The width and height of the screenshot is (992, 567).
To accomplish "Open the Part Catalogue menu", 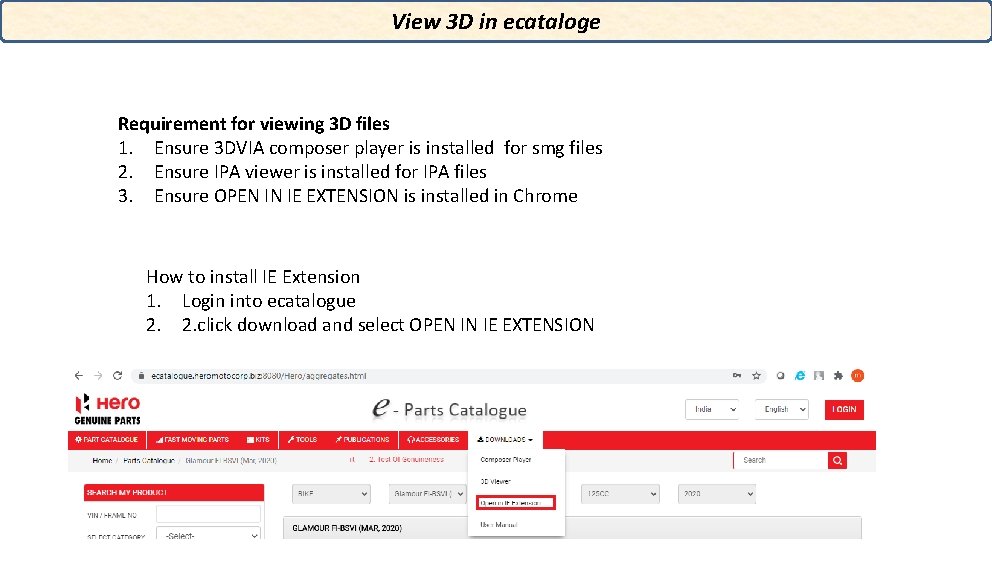I will [x=106, y=439].
